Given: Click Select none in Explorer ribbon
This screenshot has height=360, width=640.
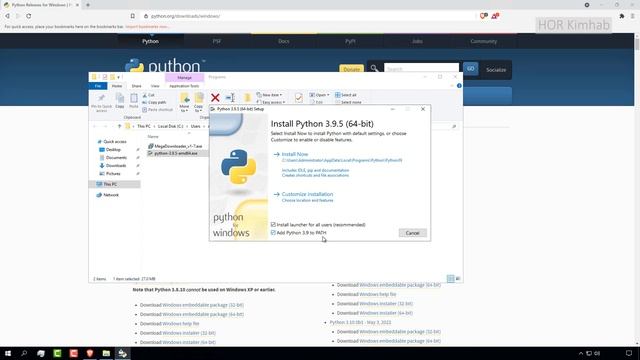Looking at the screenshot, I should point(348,102).
